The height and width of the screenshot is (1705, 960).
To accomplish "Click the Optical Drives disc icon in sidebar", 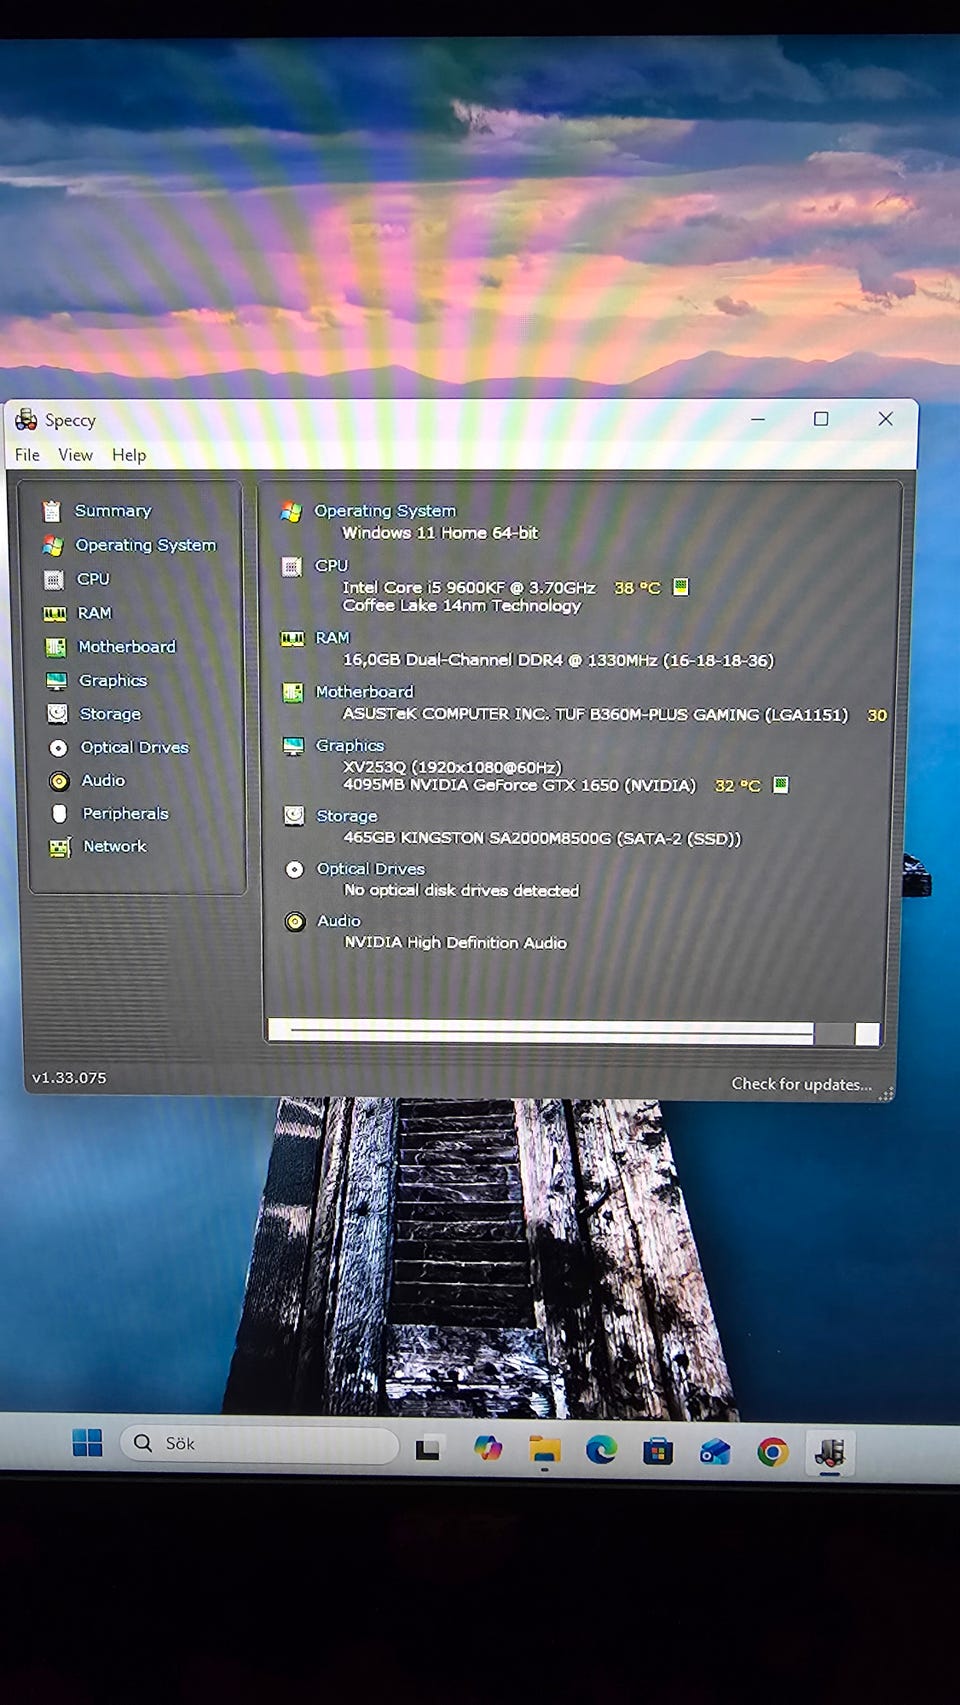I will point(59,748).
